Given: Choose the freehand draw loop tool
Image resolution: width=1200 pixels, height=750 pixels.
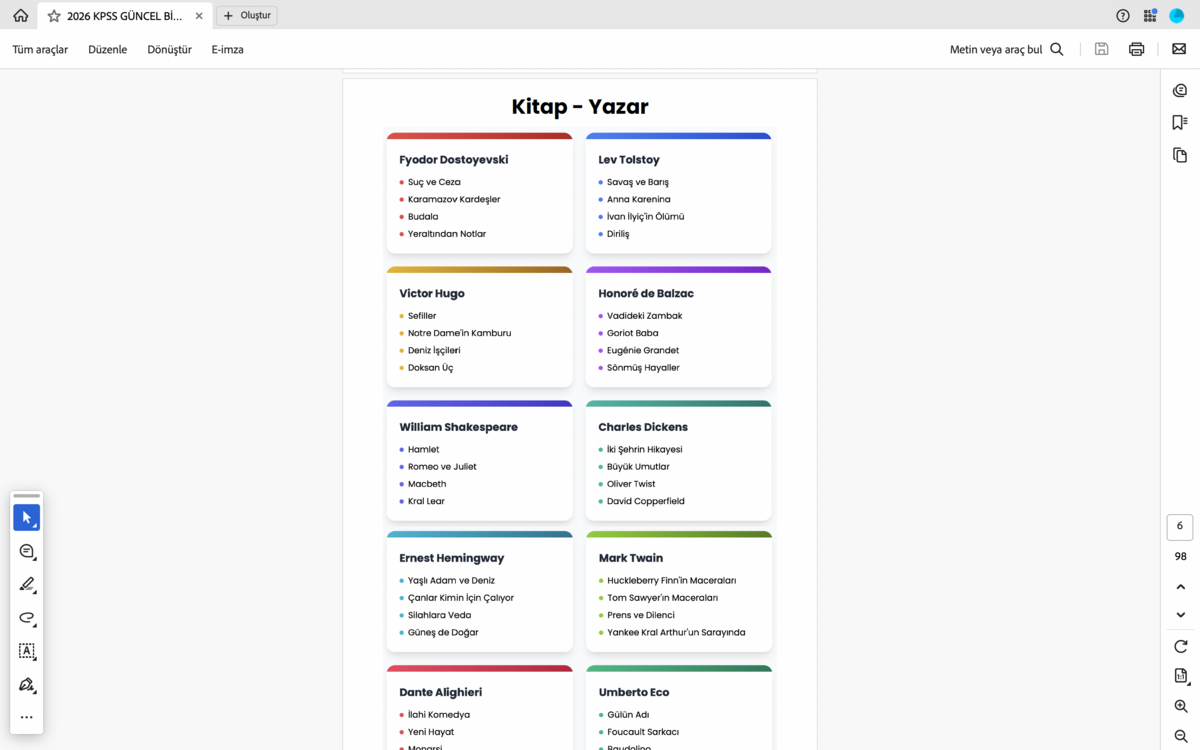Looking at the screenshot, I should tap(27, 618).
